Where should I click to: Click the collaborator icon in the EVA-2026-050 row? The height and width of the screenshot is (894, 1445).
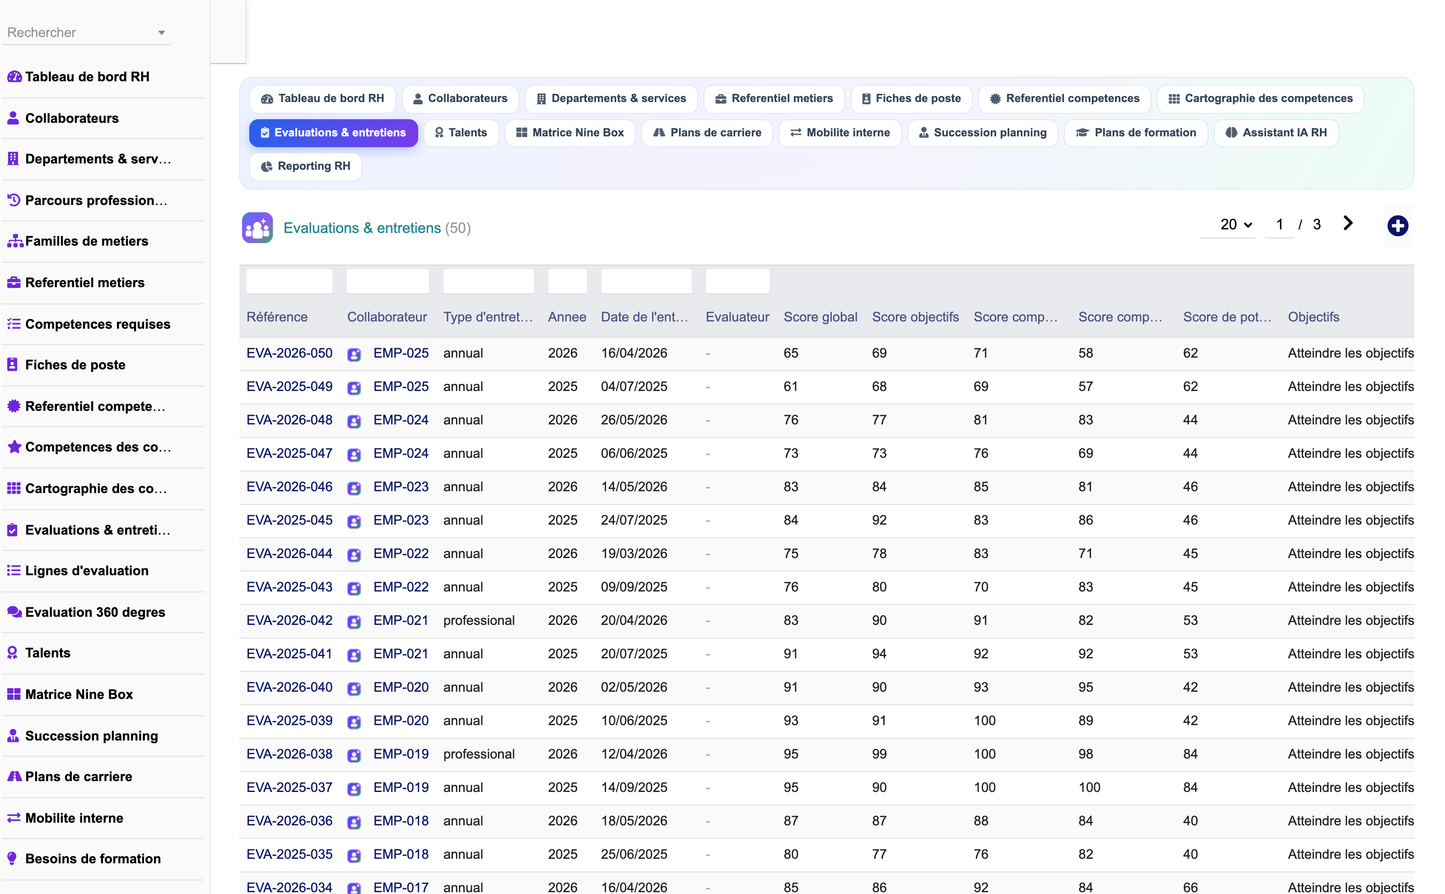(x=354, y=354)
